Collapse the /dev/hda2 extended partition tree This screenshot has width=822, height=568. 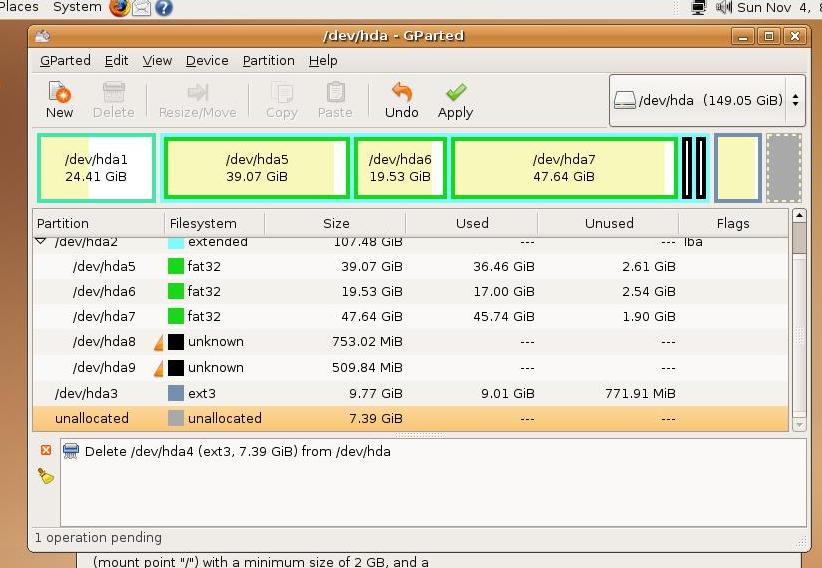click(41, 242)
